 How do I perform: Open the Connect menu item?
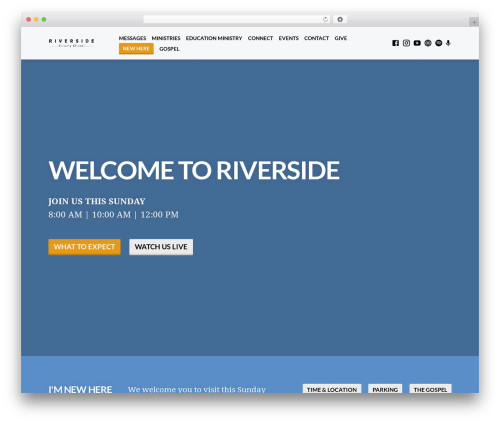tap(260, 38)
